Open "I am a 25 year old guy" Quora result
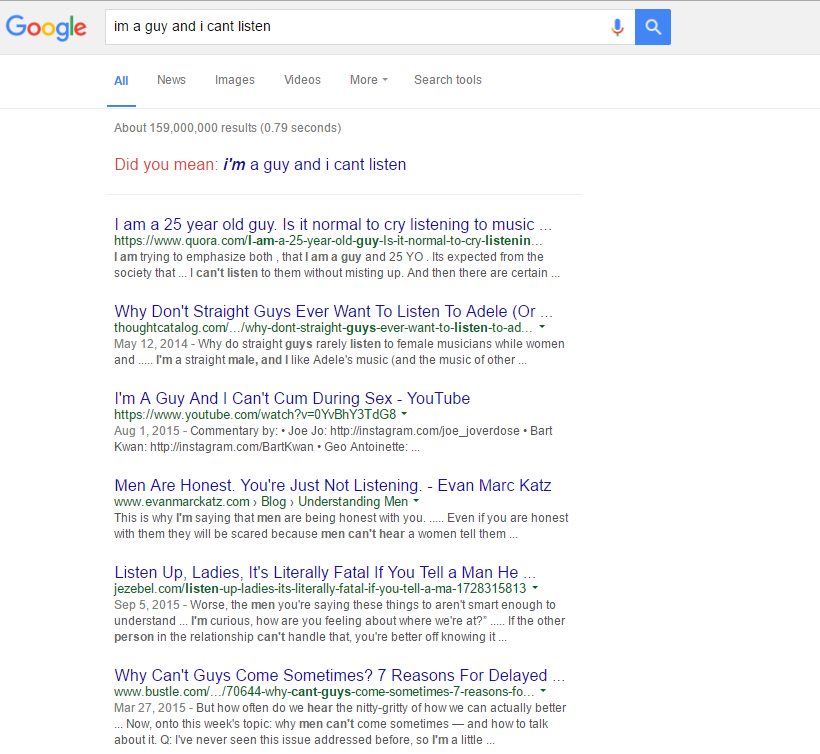The width and height of the screenshot is (820, 754). [333, 224]
